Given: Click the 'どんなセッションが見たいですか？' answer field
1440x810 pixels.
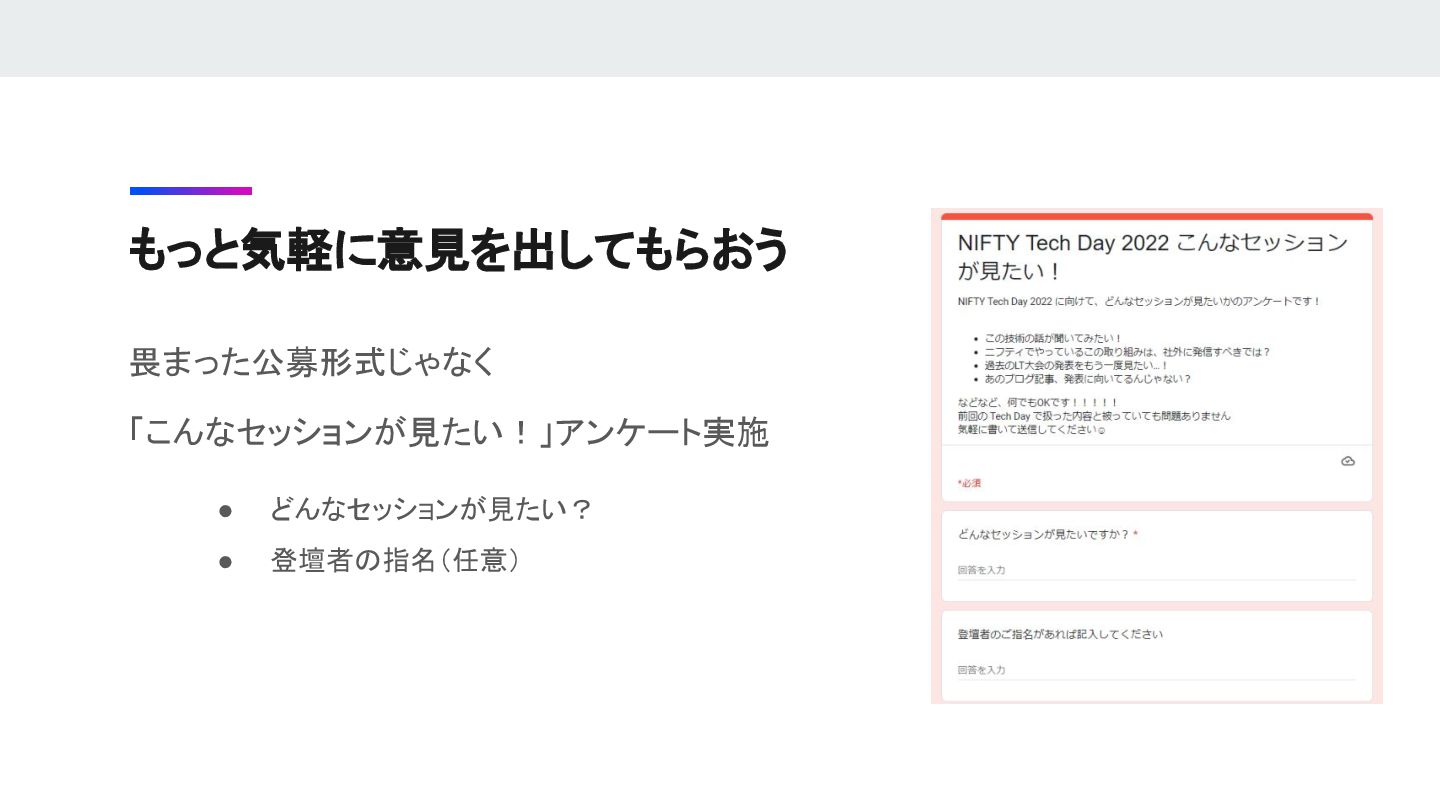Looking at the screenshot, I should coord(1156,570).
